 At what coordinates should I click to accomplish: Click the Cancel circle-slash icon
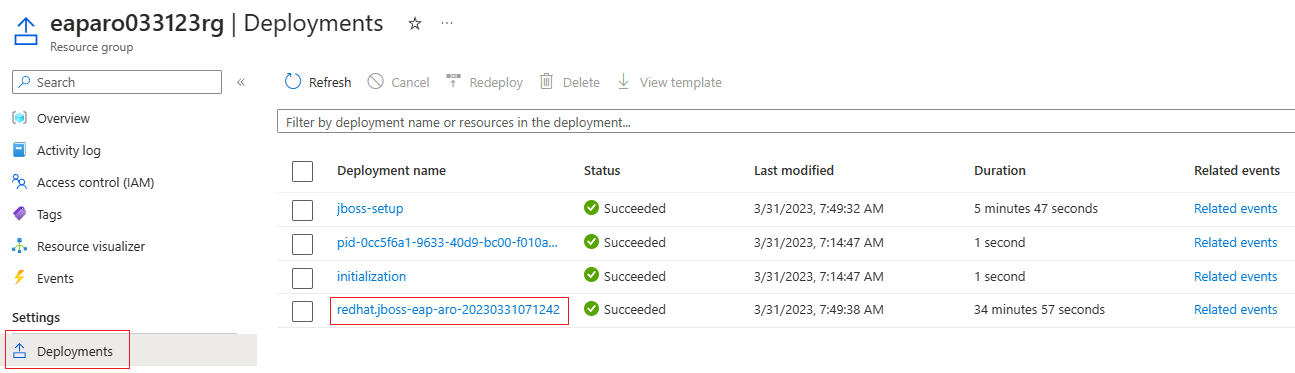click(x=376, y=82)
